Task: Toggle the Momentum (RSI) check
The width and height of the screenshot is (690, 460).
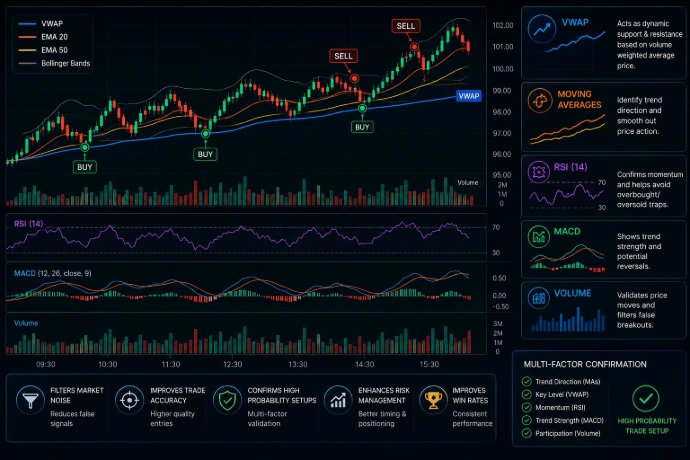Action: tap(526, 408)
